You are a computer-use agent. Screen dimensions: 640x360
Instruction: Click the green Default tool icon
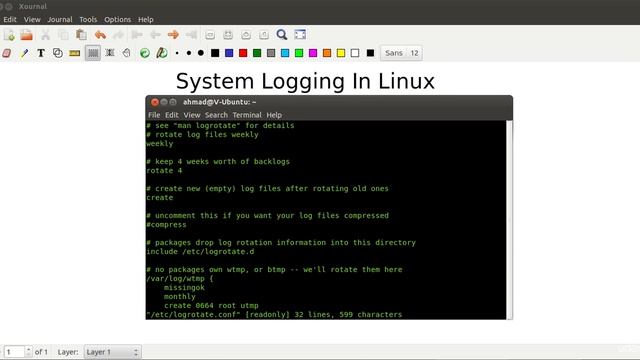(x=144, y=53)
